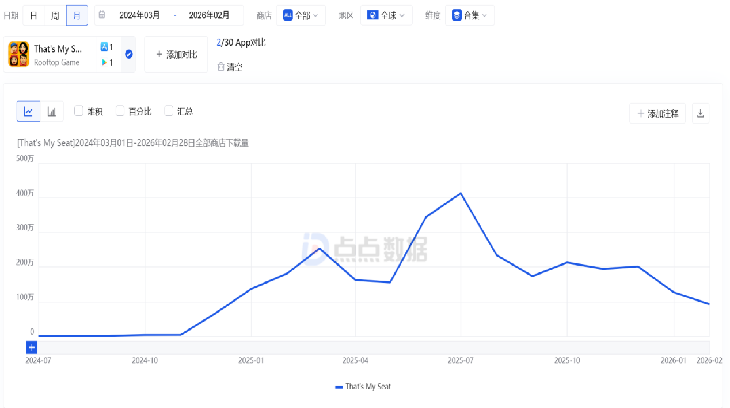Select the 日 daily granularity tab
The height and width of the screenshot is (408, 730).
[33, 15]
